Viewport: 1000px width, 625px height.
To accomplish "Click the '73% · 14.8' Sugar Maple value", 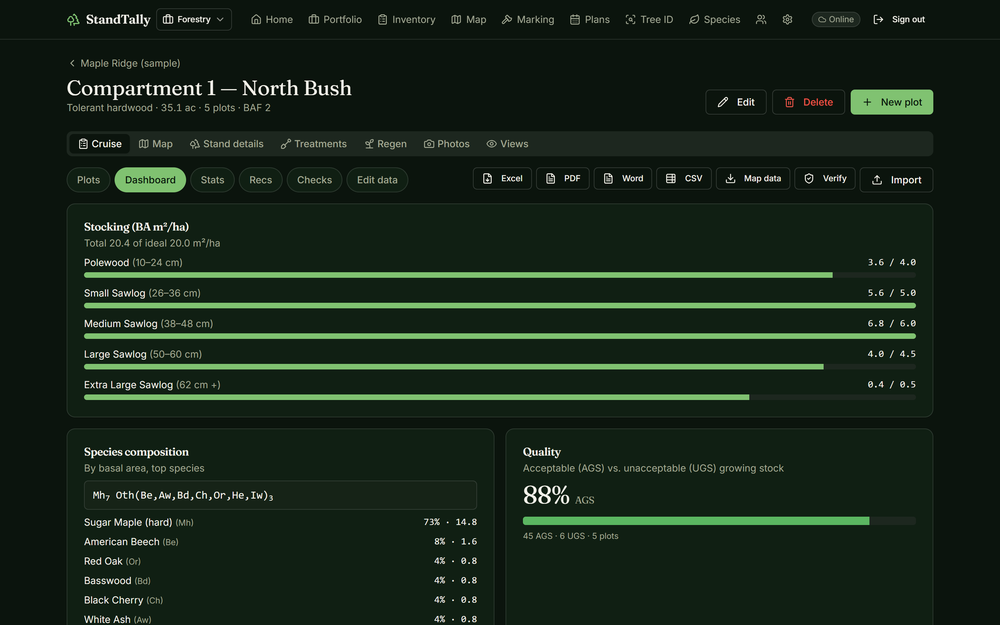I will pyautogui.click(x=450, y=522).
